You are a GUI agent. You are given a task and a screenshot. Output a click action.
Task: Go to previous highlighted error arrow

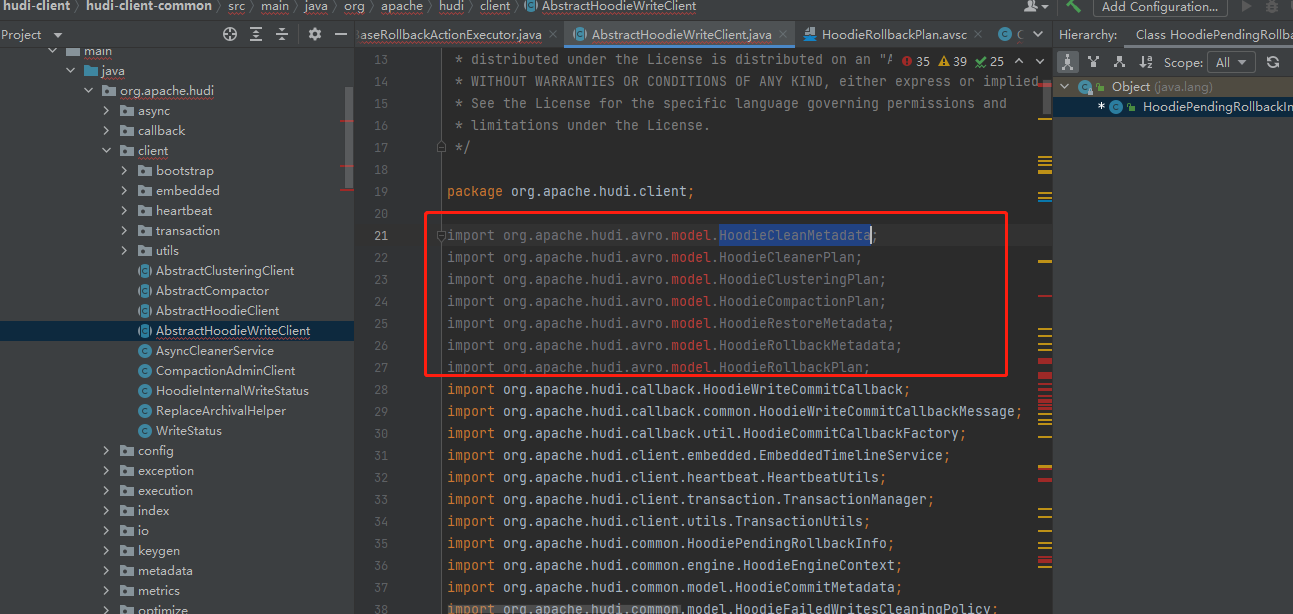pos(1017,61)
